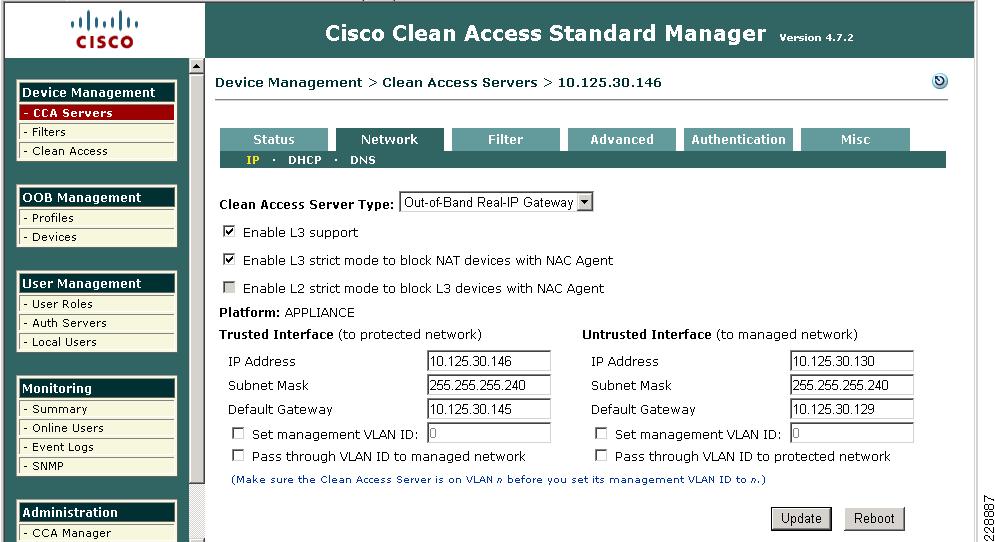Click the trusted Default Gateway field
Screen dimensions: 995x542
[x=489, y=409]
